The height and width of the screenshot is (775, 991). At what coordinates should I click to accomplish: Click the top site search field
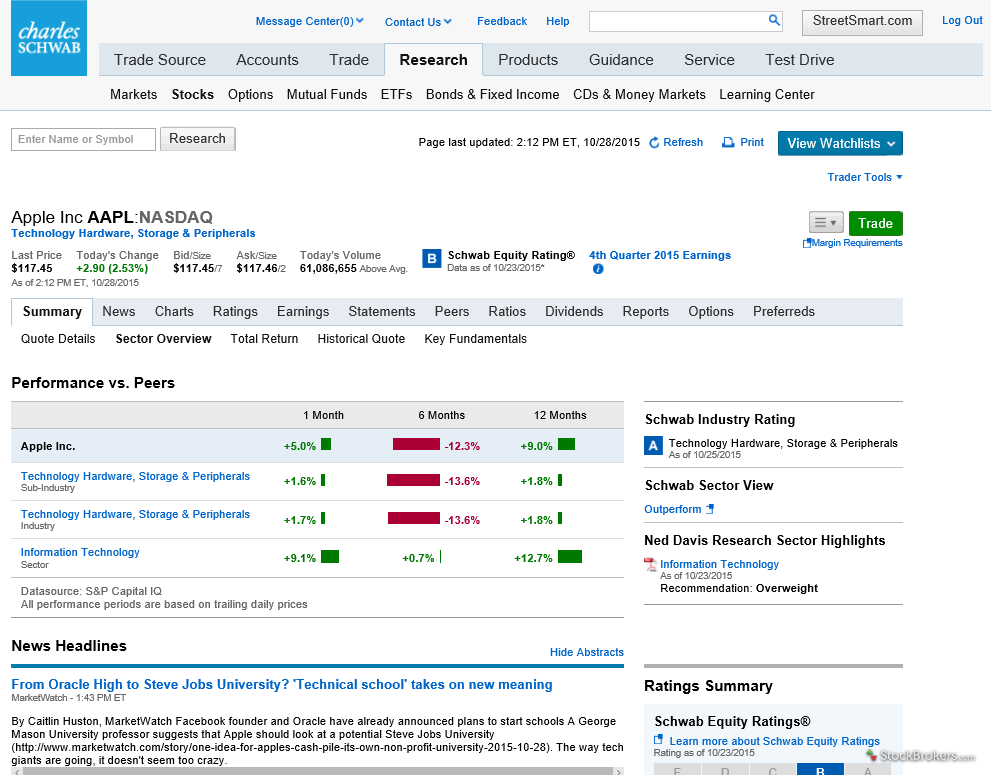[x=678, y=21]
